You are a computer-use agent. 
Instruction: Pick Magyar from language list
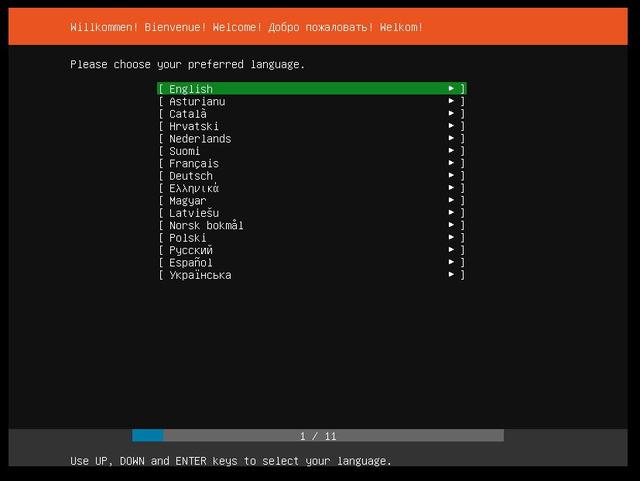[x=312, y=200]
